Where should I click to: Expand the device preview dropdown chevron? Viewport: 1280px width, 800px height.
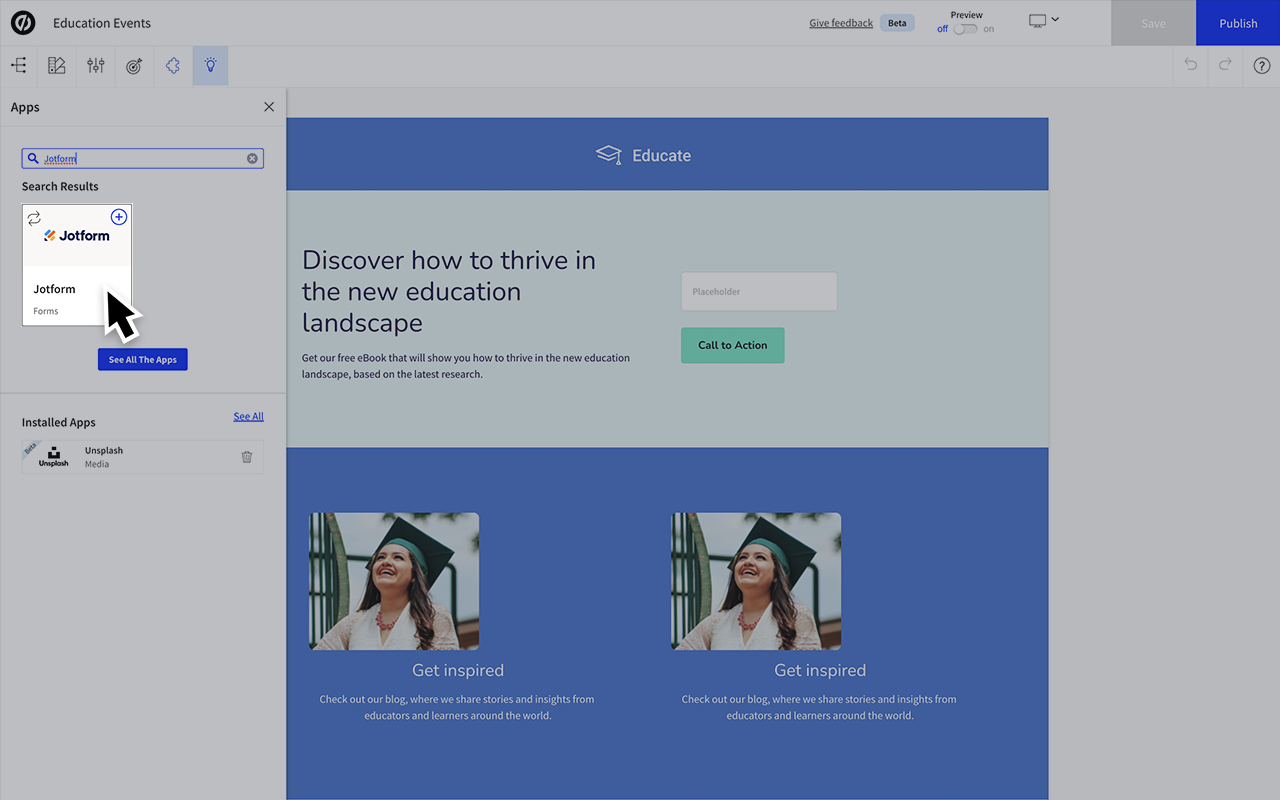(1055, 19)
